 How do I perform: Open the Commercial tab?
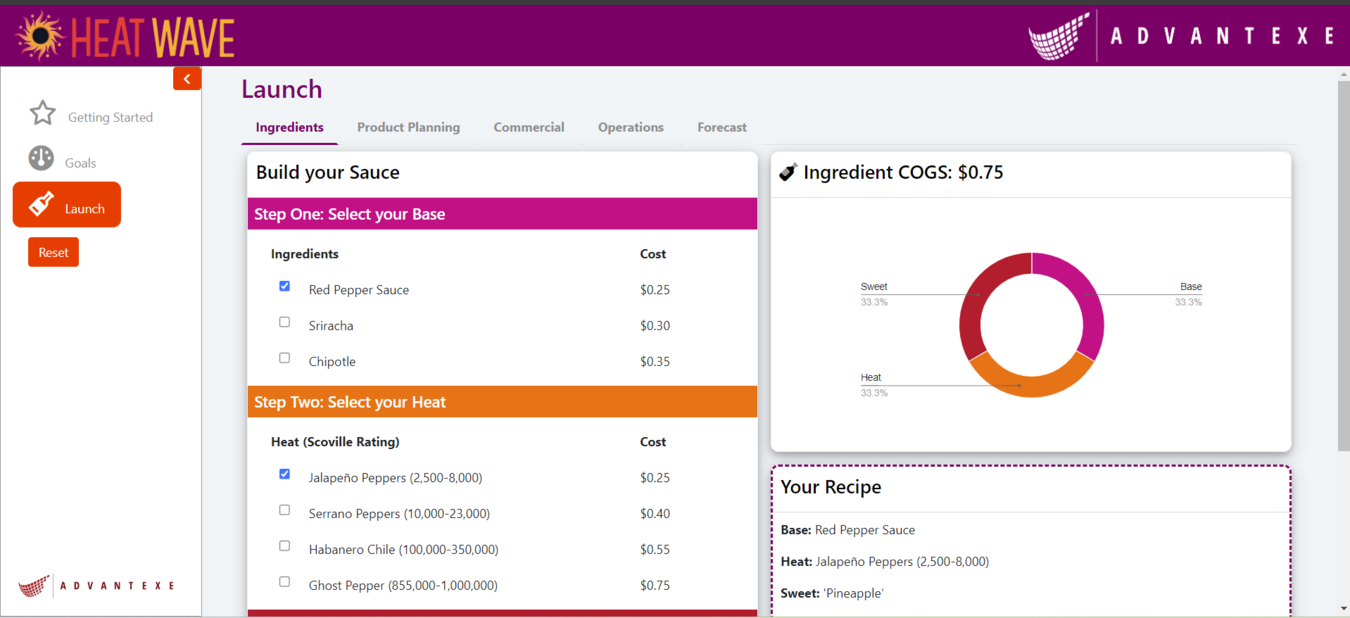click(529, 128)
